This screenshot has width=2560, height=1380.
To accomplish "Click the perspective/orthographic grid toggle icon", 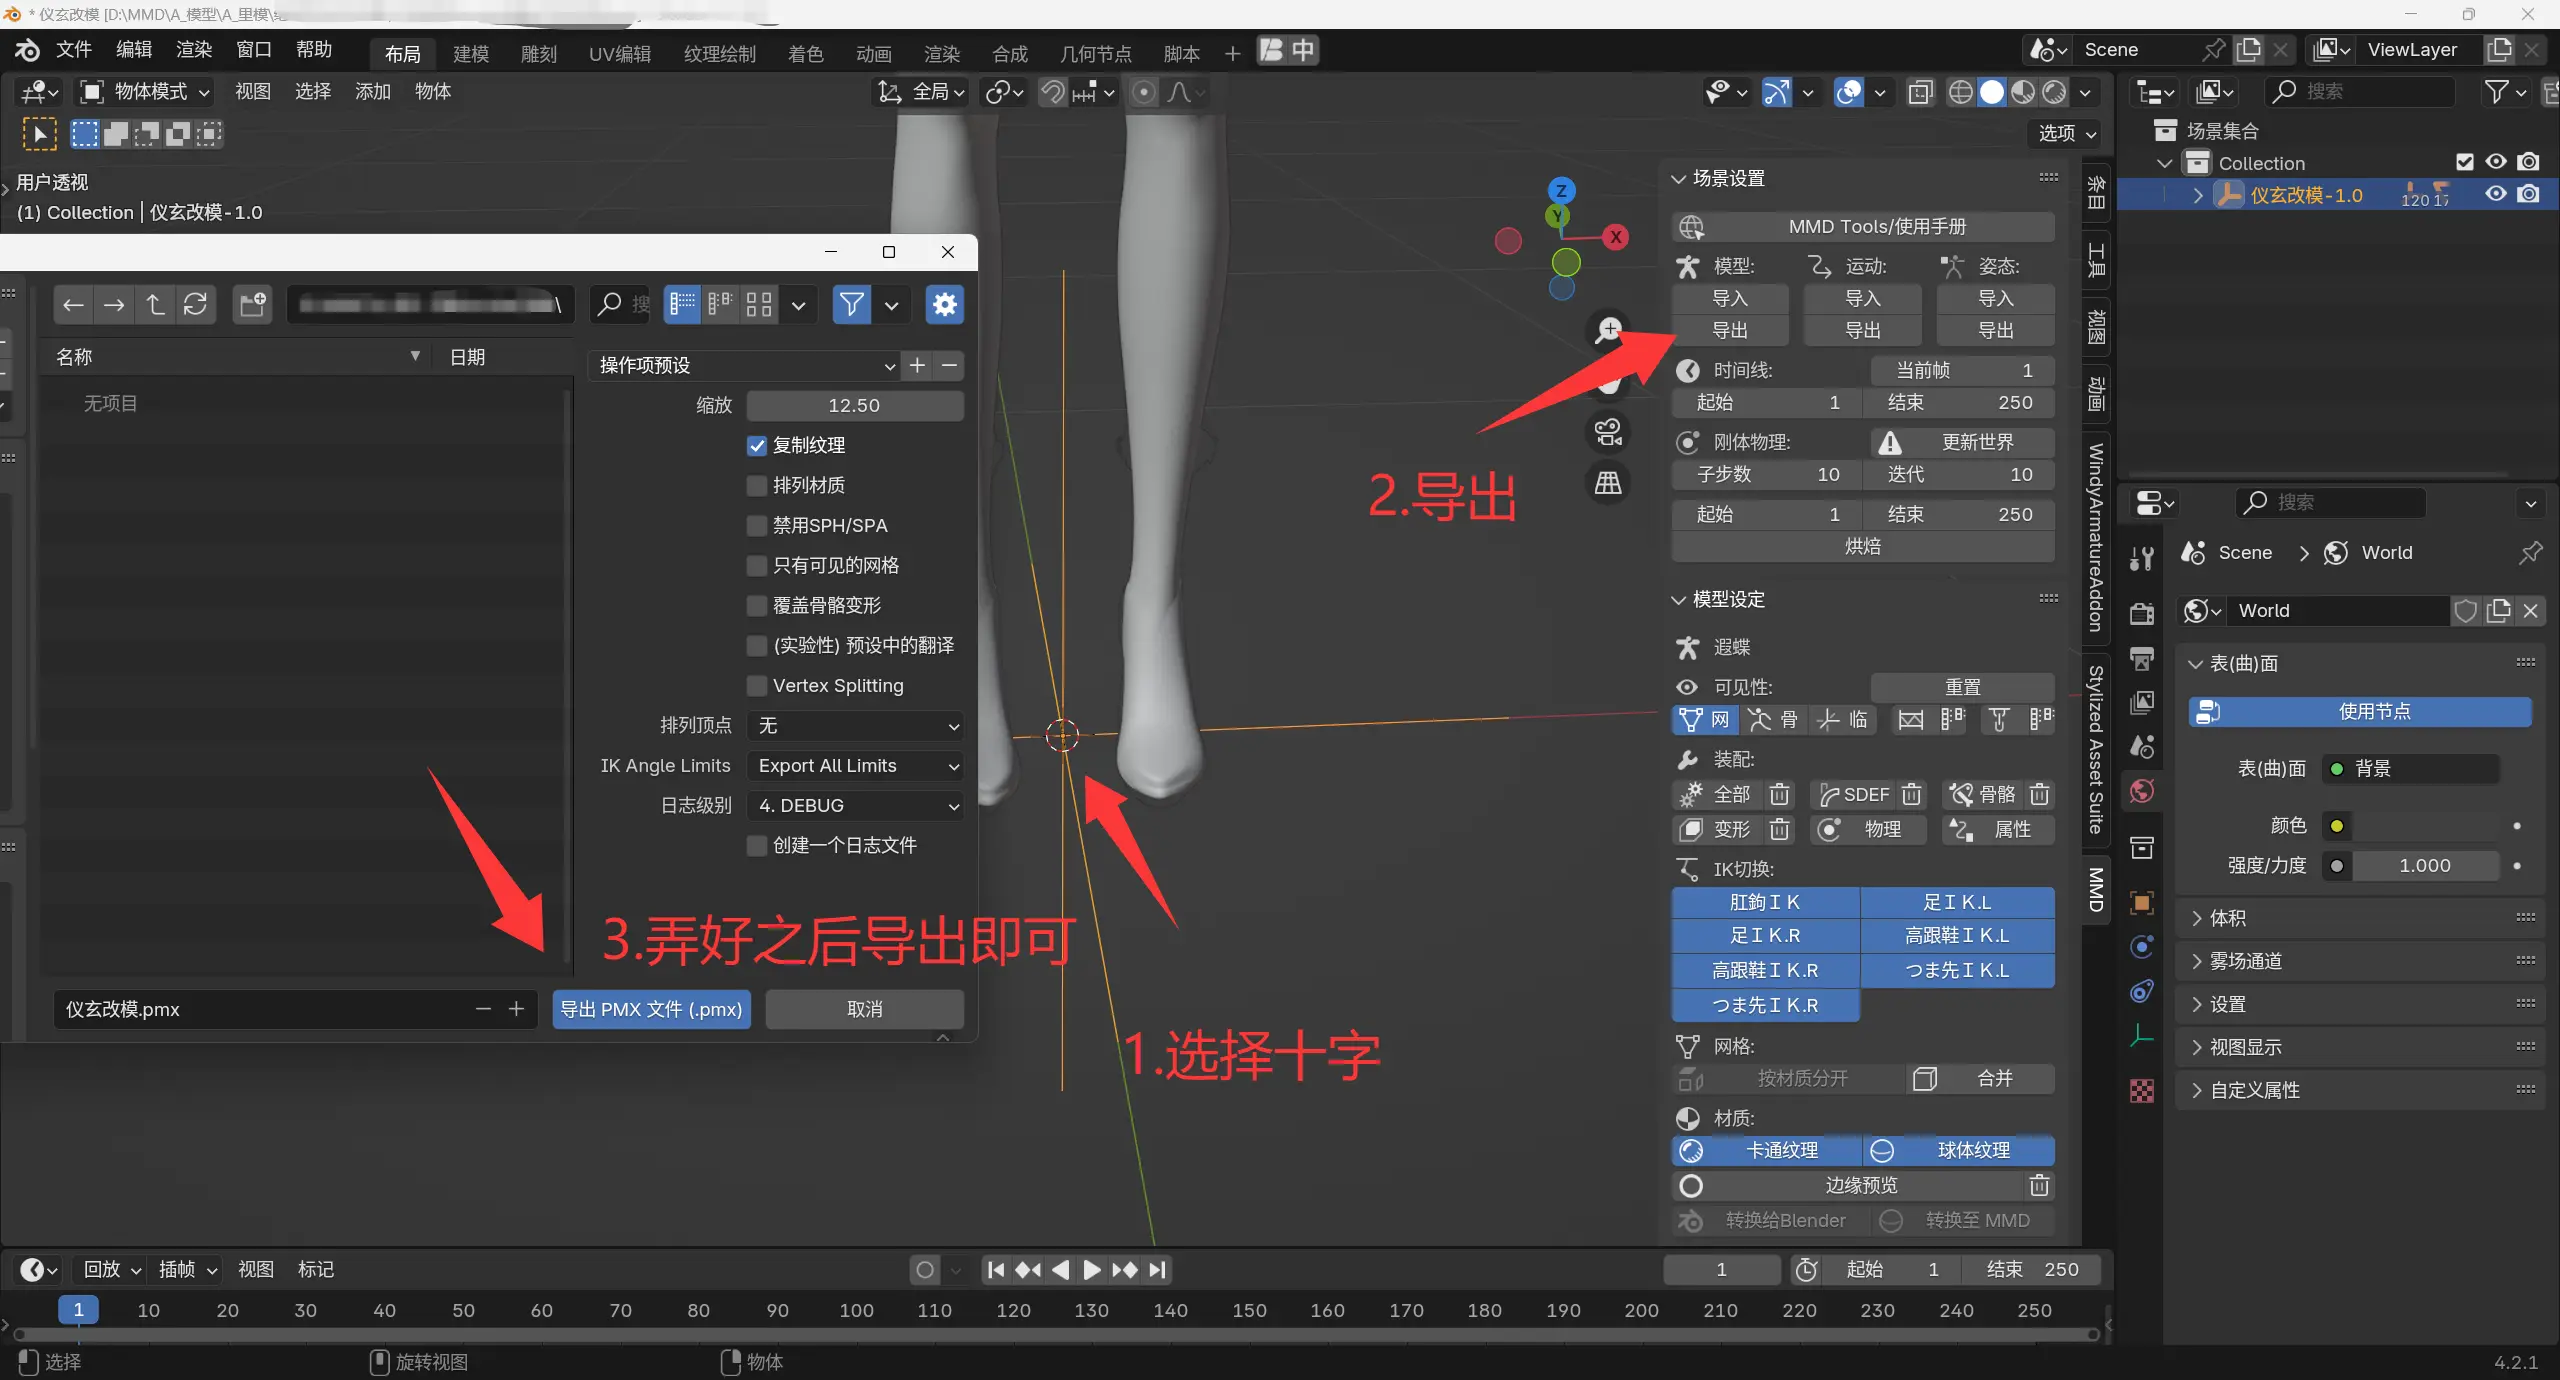I will click(1608, 484).
